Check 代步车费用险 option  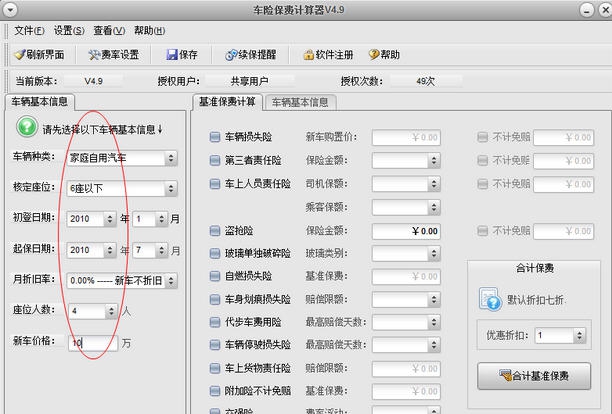pos(215,322)
